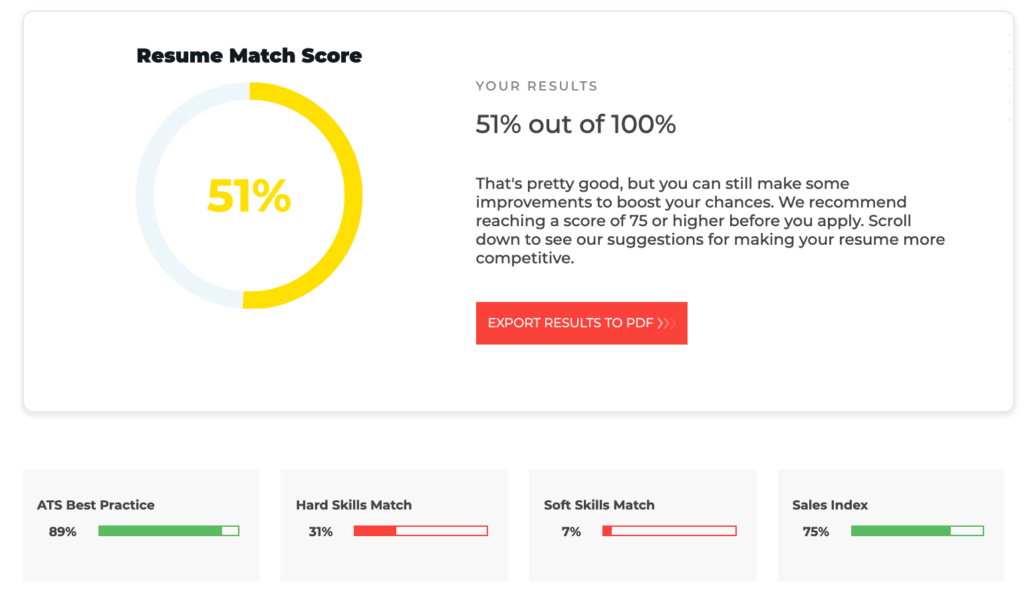Click the chevron arrows on the export button

pos(667,323)
